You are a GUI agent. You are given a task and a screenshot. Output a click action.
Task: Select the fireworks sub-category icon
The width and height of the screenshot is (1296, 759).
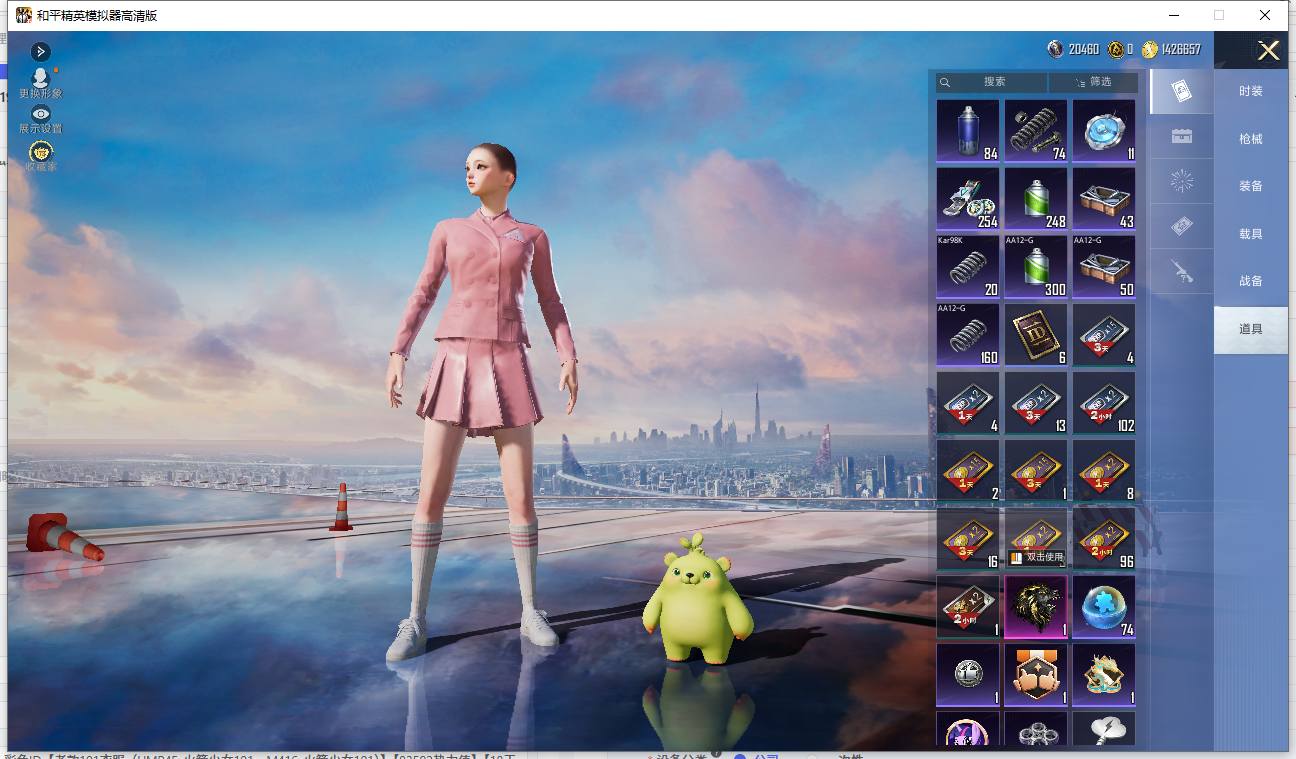[1181, 181]
